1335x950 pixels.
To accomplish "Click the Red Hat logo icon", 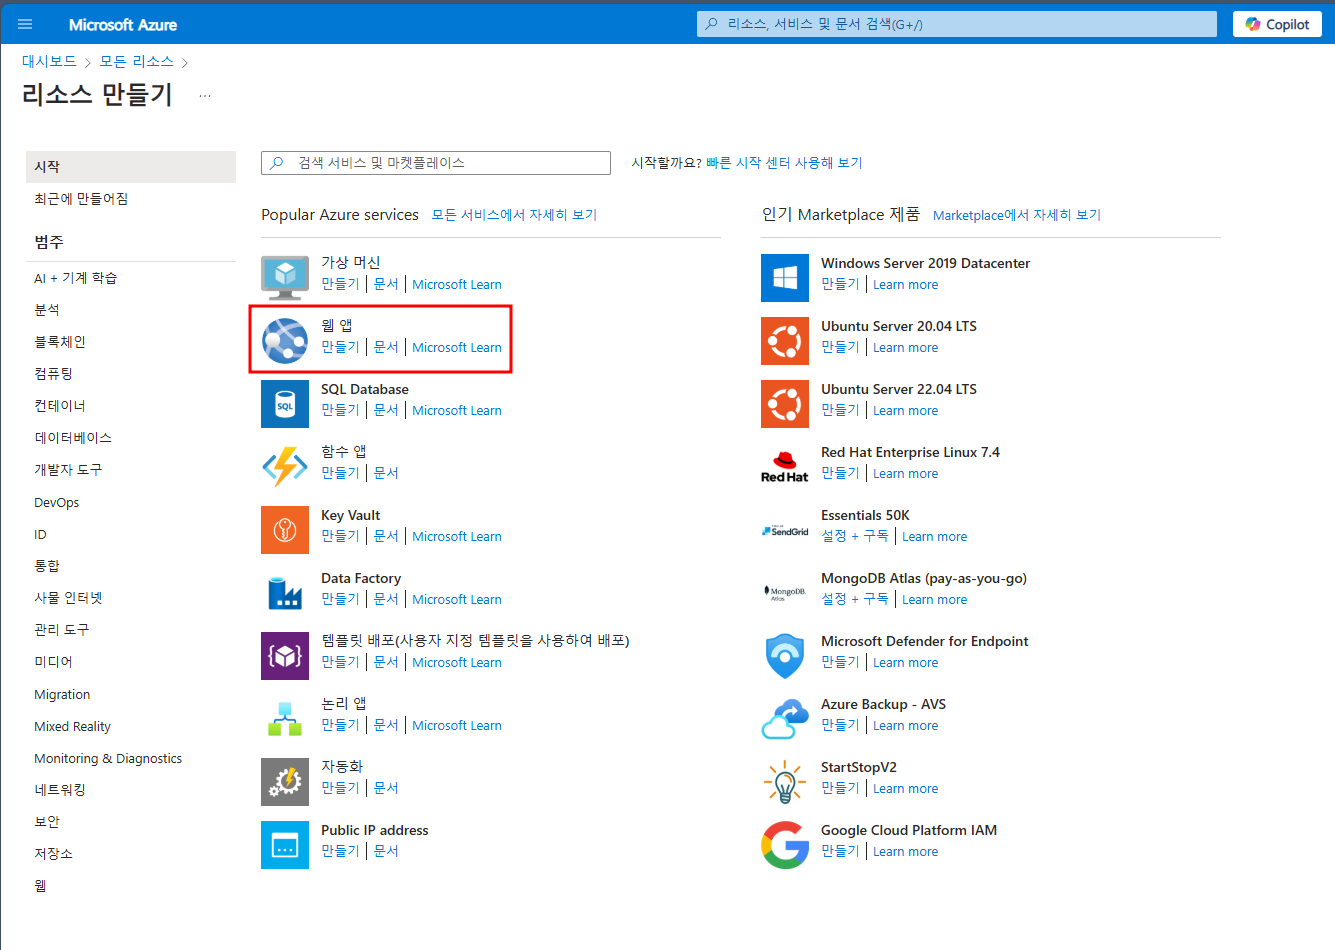I will (785, 466).
